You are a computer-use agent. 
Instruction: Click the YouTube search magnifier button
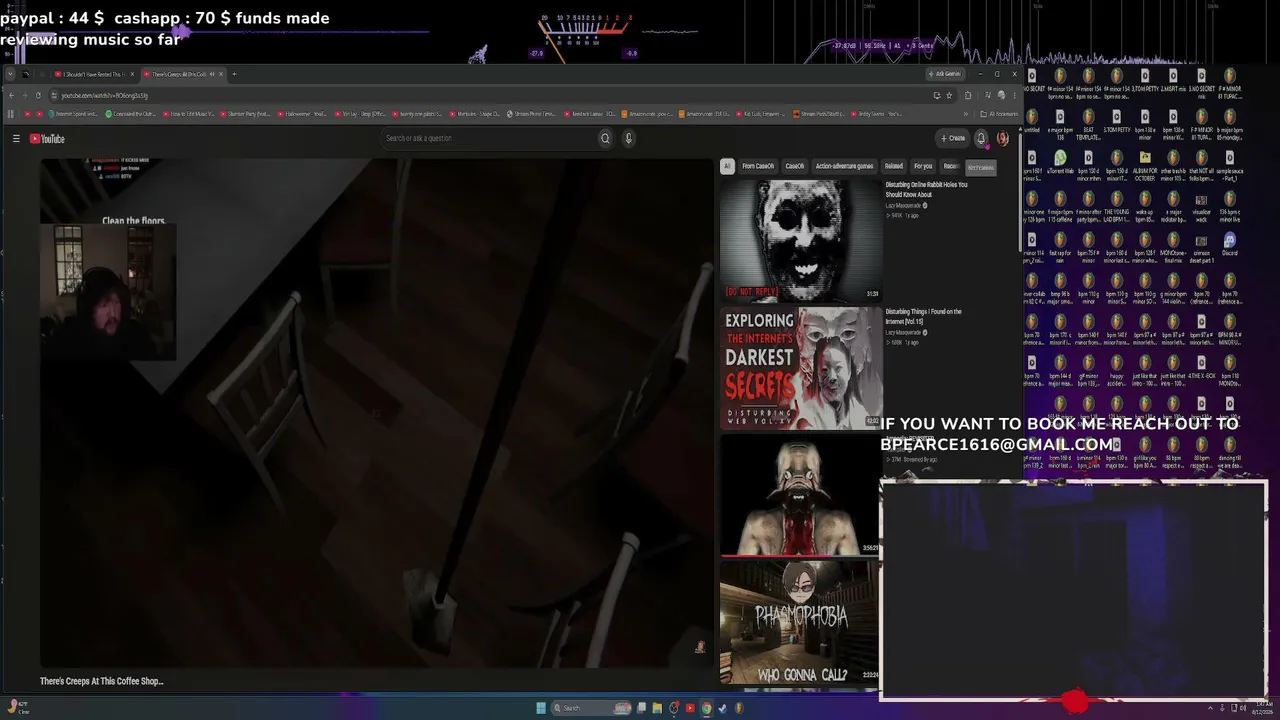coord(605,139)
